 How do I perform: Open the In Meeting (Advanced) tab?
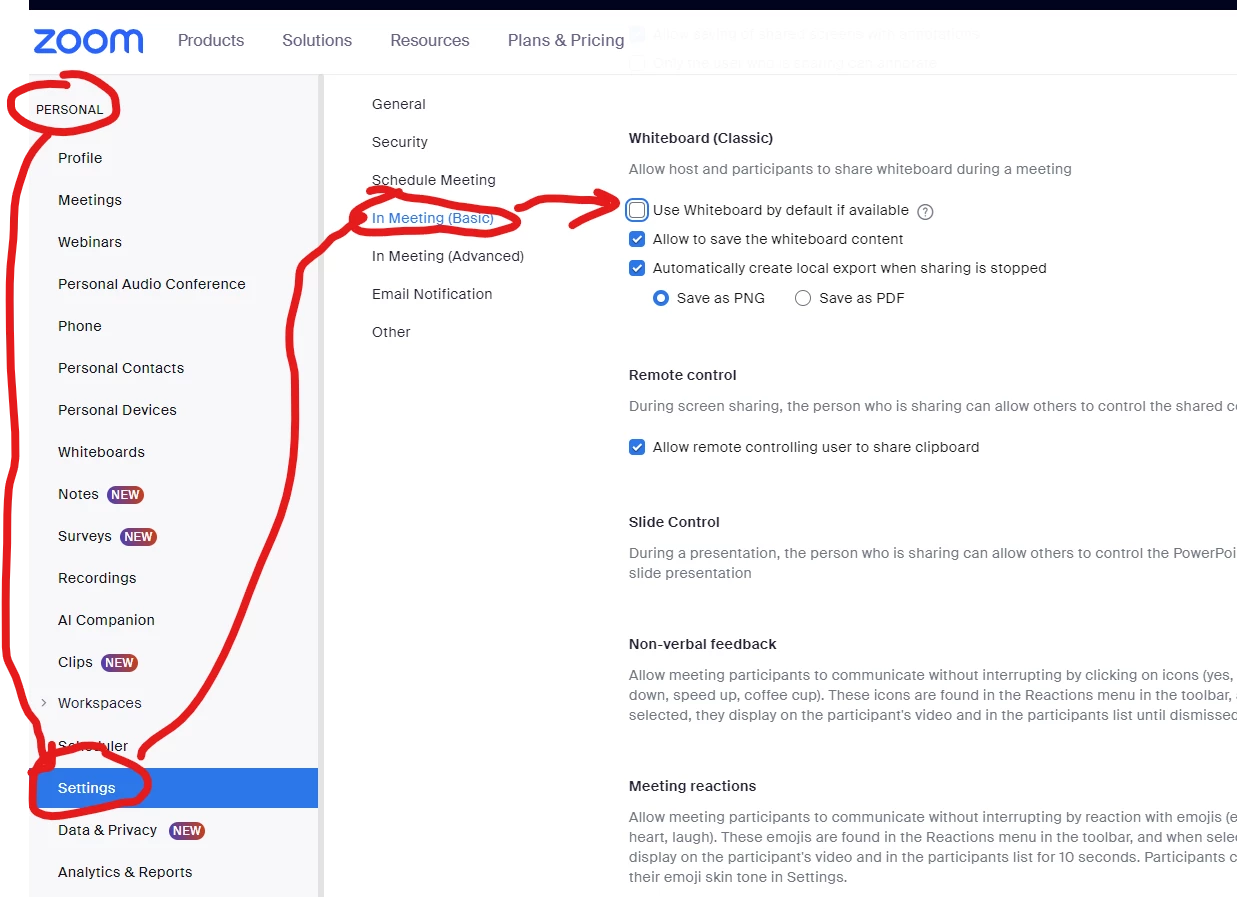pyautogui.click(x=448, y=256)
